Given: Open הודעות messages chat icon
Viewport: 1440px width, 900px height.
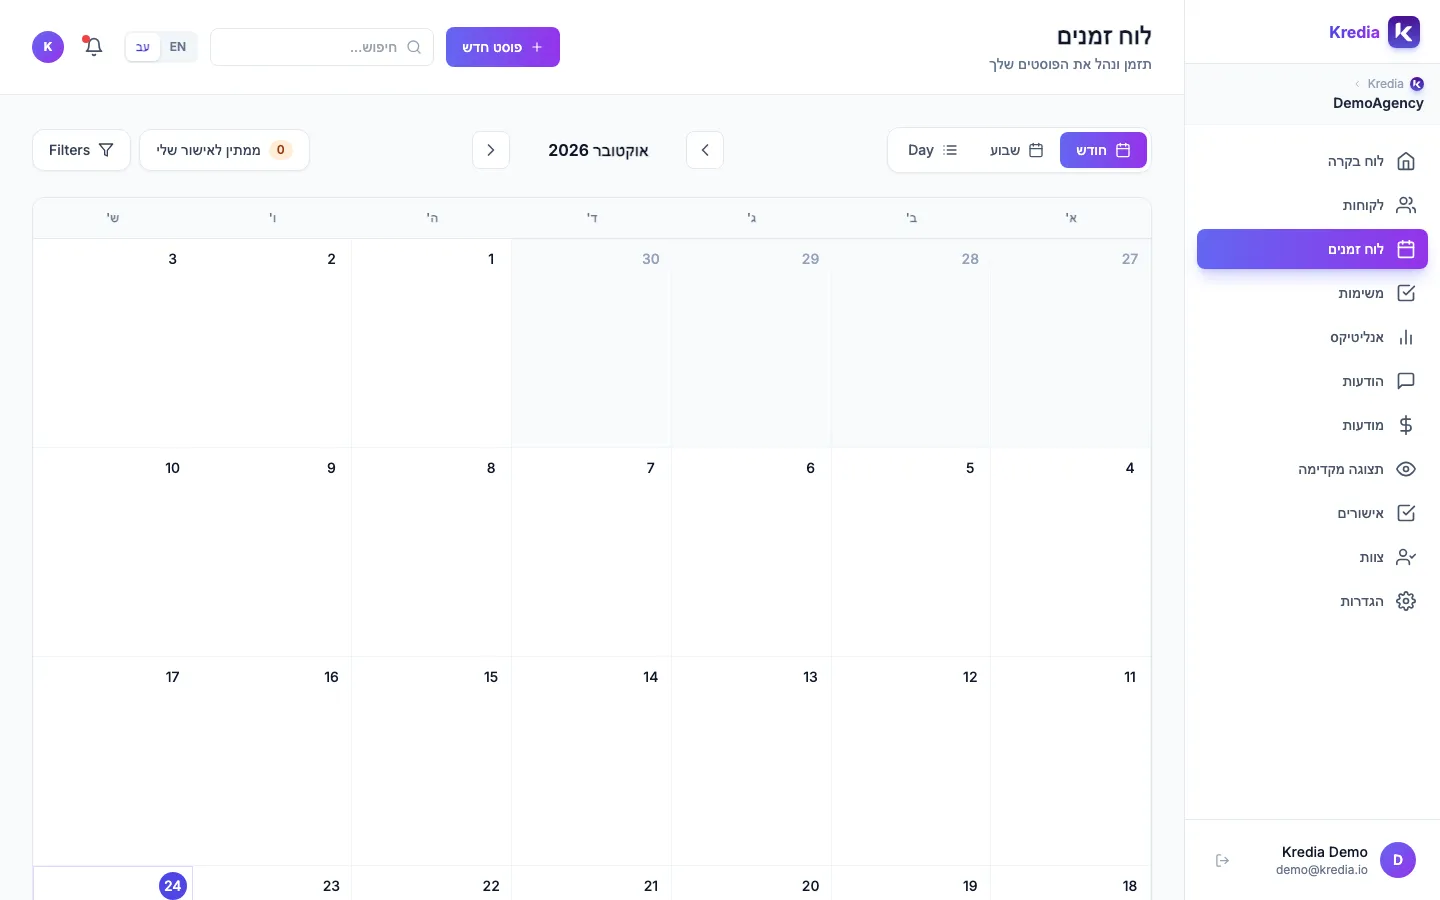Looking at the screenshot, I should (1406, 381).
